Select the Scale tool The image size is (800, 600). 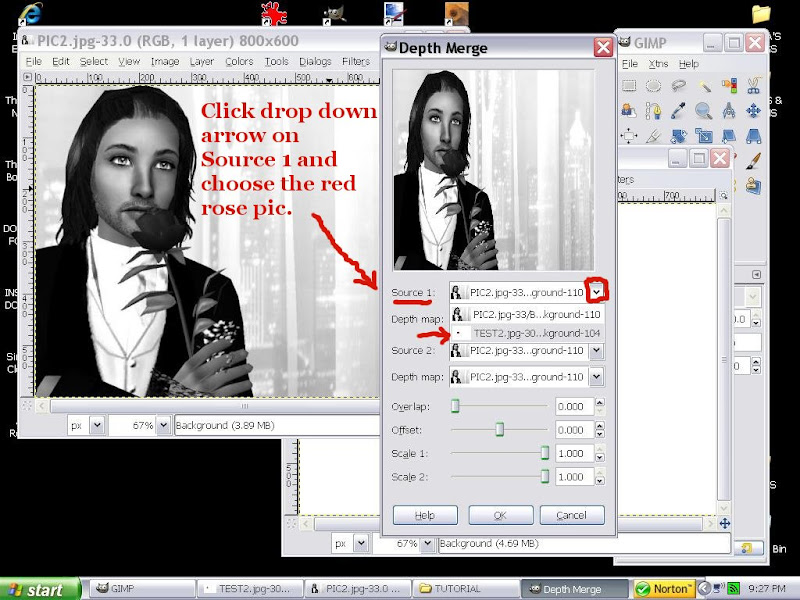pos(704,136)
